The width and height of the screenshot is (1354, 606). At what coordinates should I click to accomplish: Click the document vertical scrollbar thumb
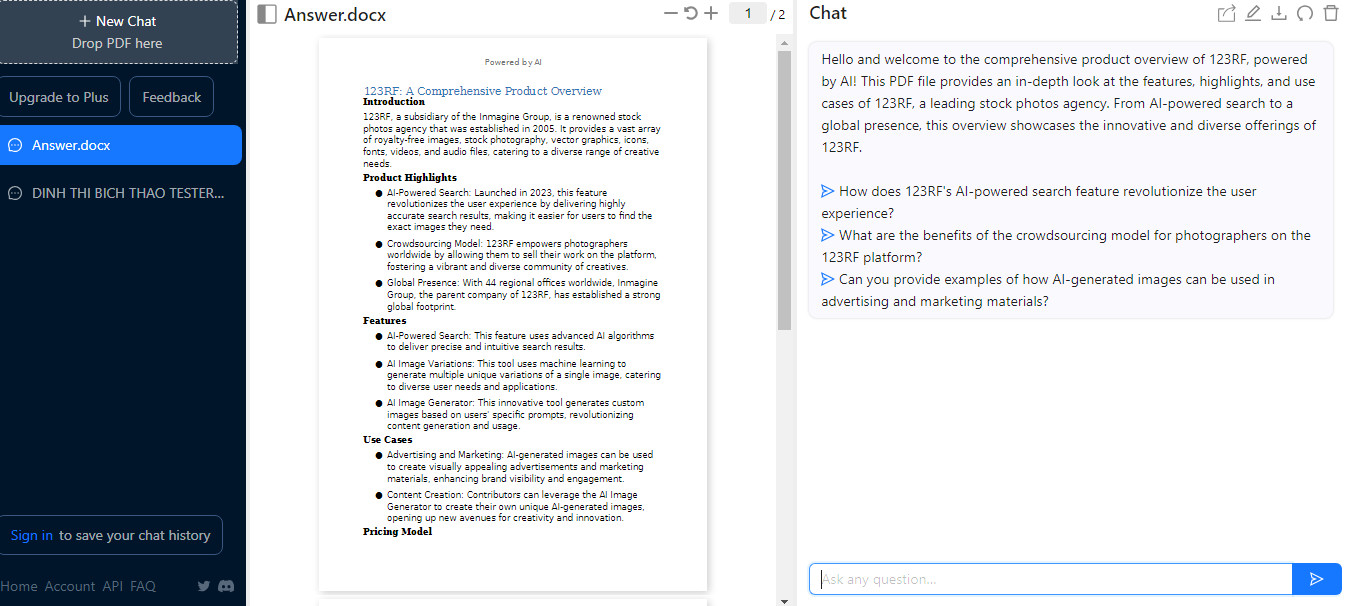[784, 190]
